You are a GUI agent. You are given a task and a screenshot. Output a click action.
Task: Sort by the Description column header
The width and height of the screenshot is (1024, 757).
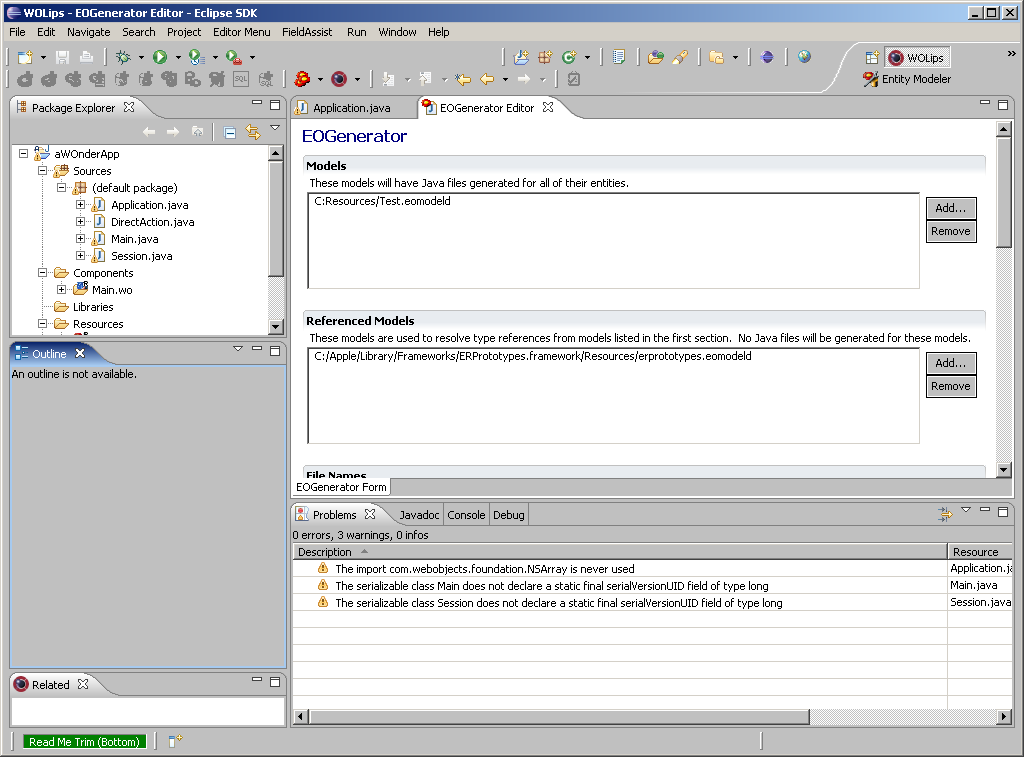point(619,552)
